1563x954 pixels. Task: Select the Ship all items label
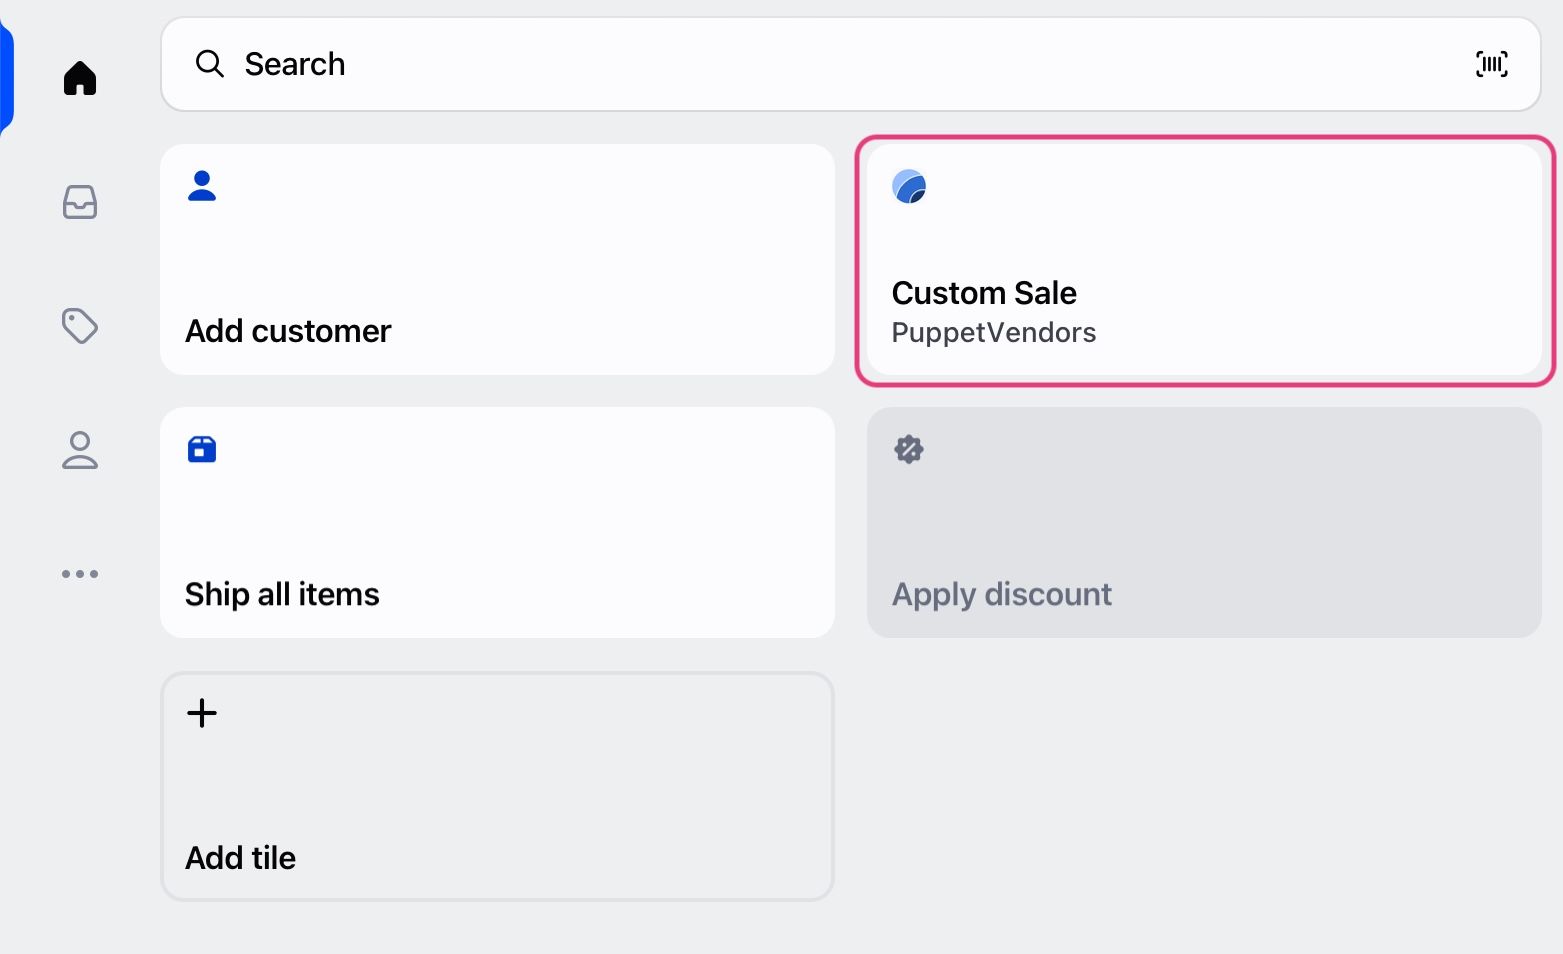click(282, 594)
